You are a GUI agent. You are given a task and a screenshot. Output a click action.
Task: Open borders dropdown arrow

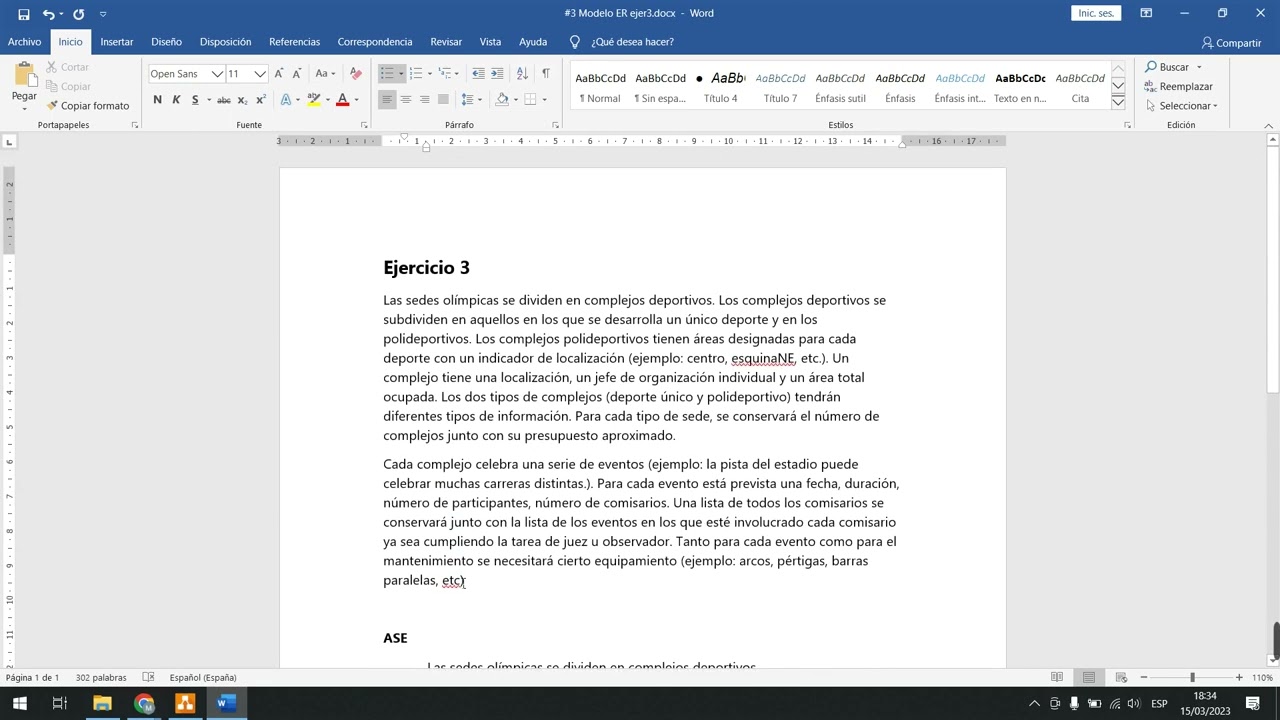[545, 100]
